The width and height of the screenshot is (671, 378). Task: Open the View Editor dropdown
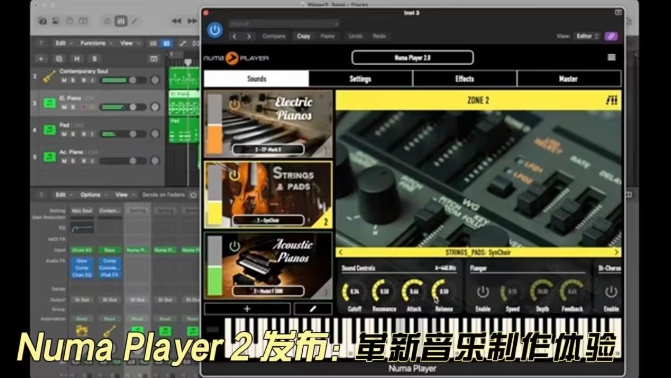tap(587, 36)
